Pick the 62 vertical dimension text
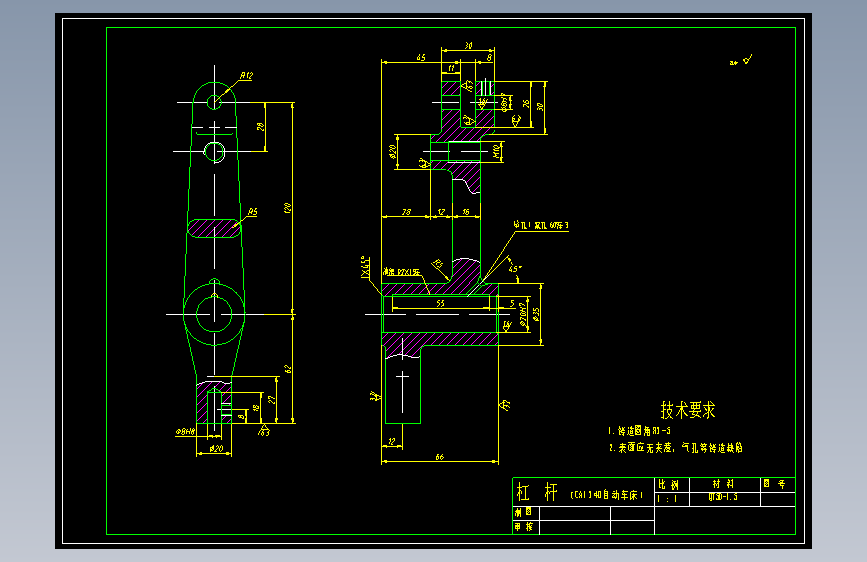Screen dimensions: 867x562 [288, 368]
